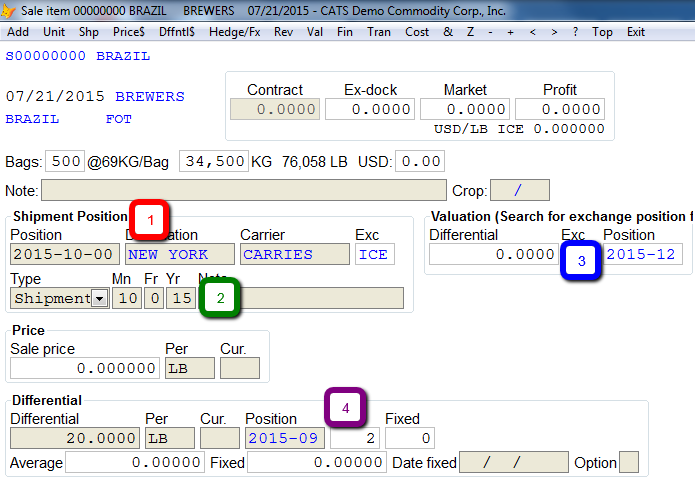Click the Rev menu item
The height and width of the screenshot is (482, 695).
[283, 32]
